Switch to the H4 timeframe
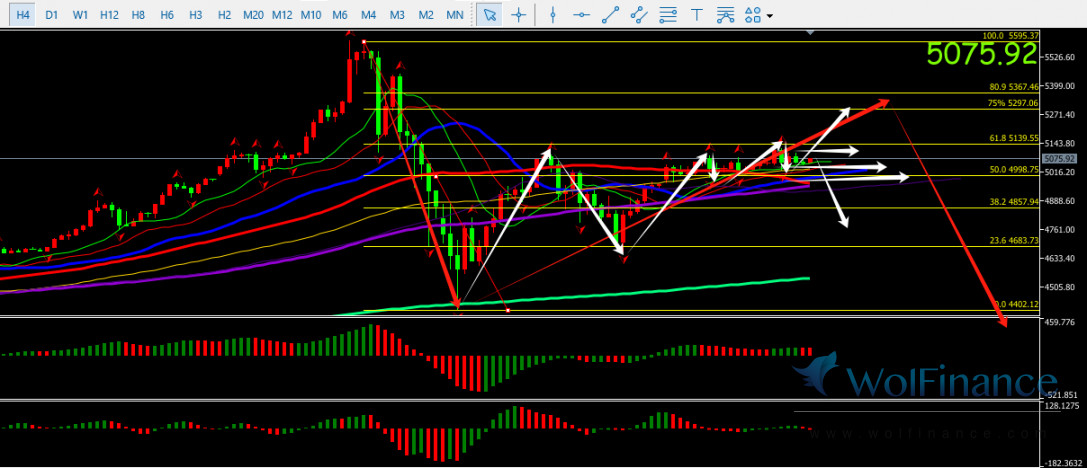 (x=23, y=15)
